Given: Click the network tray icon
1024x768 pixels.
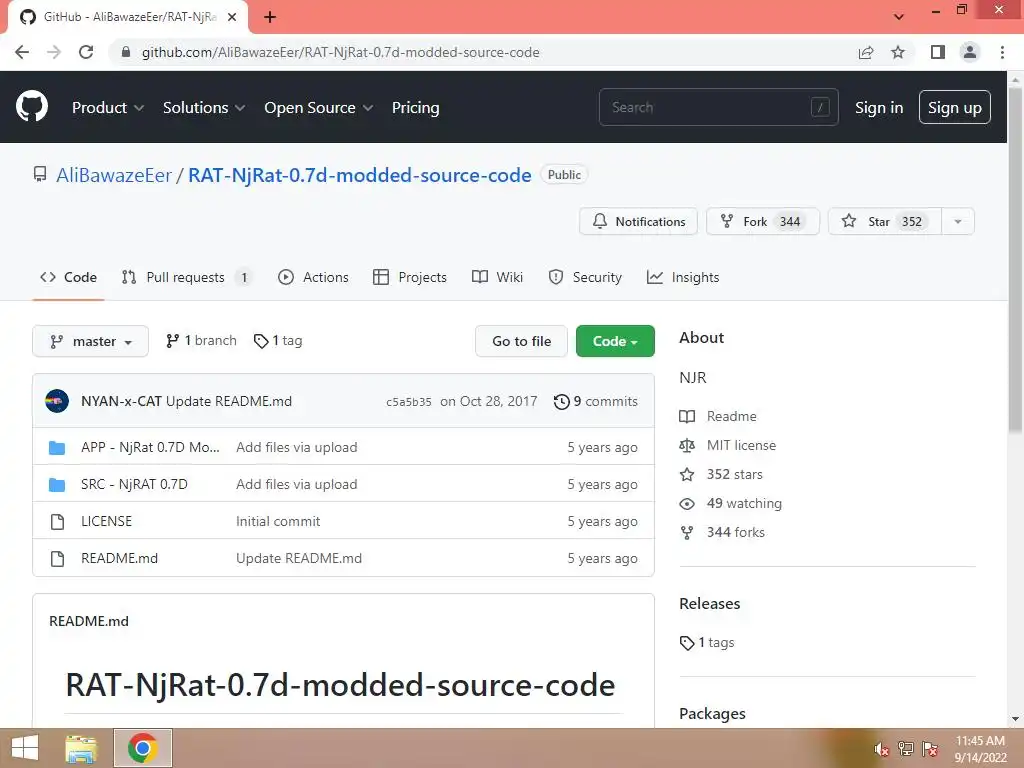Looking at the screenshot, I should click(x=906, y=748).
